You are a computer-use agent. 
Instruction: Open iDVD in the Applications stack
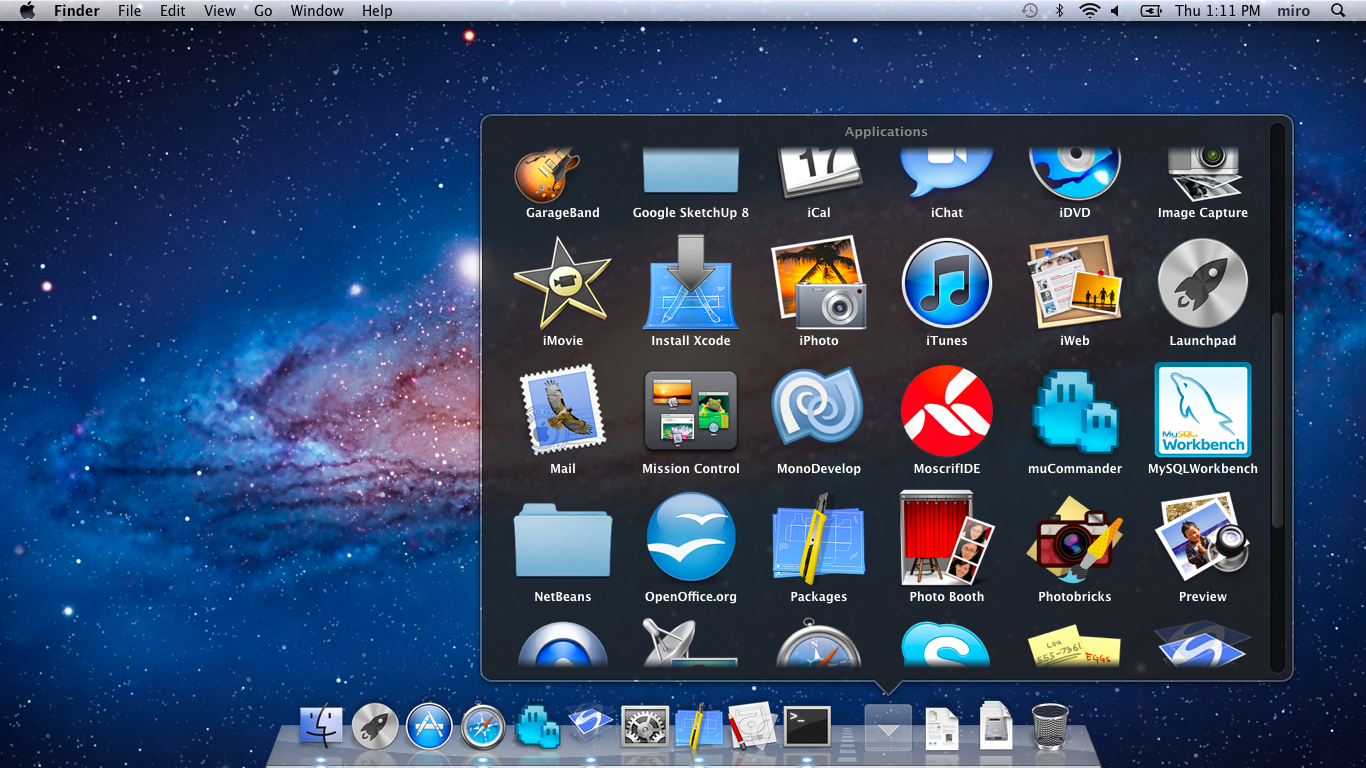point(1075,173)
